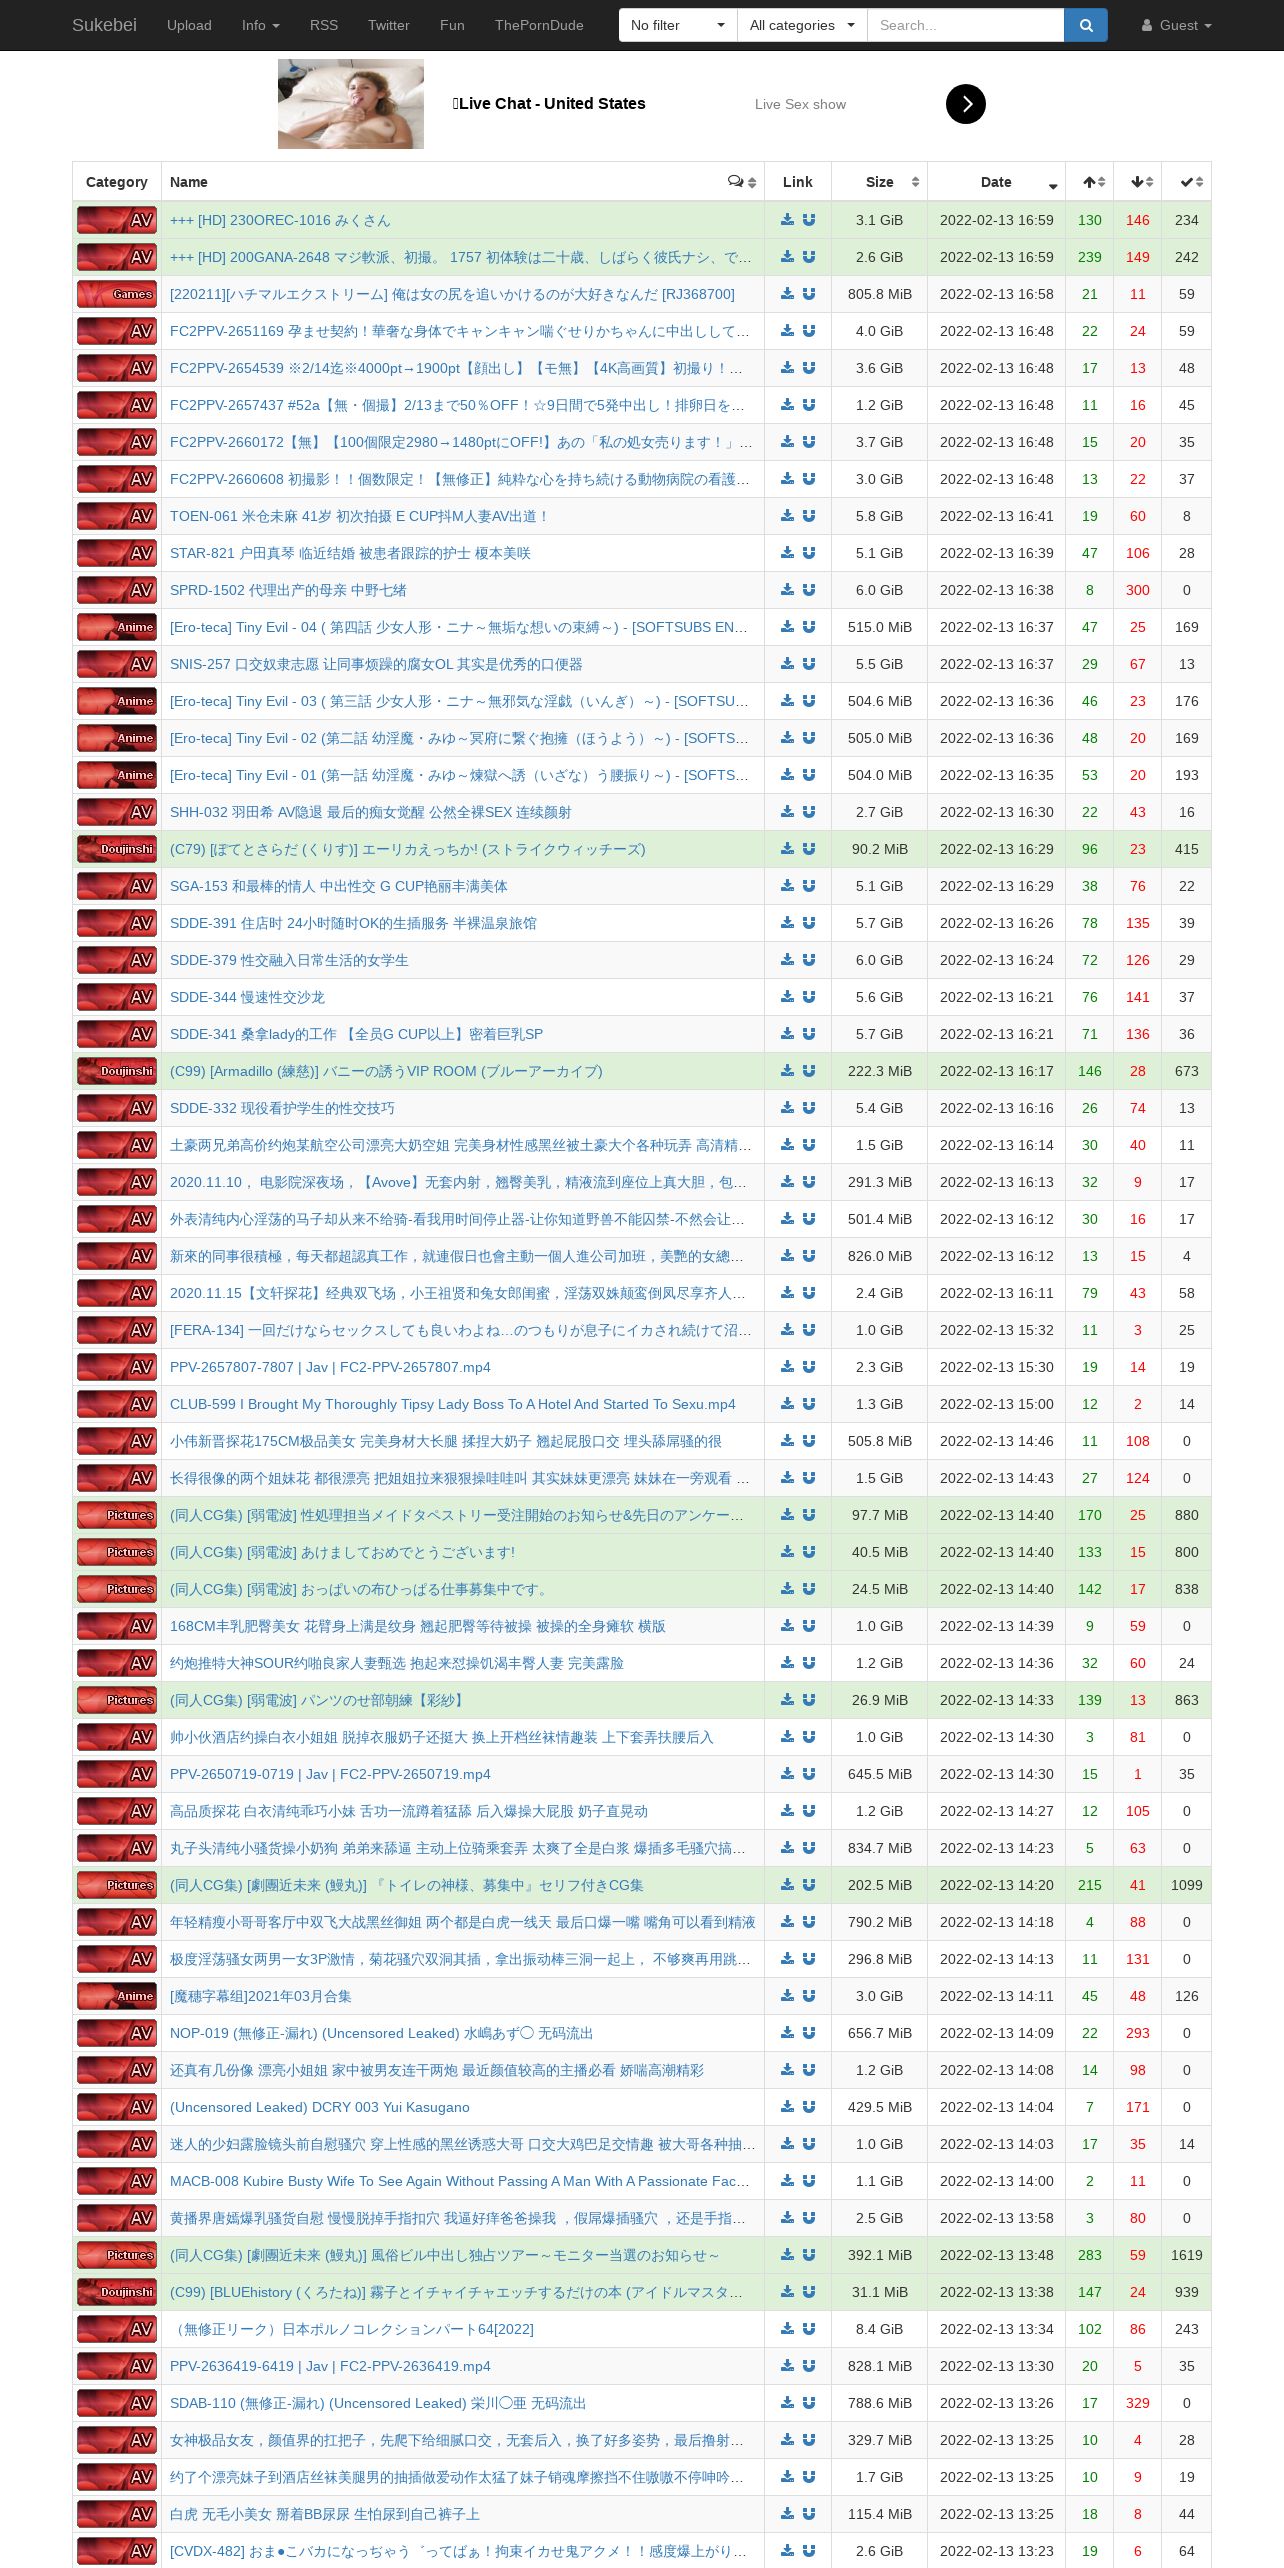Open the Twitter nav link
The image size is (1284, 2568).
click(x=389, y=25)
